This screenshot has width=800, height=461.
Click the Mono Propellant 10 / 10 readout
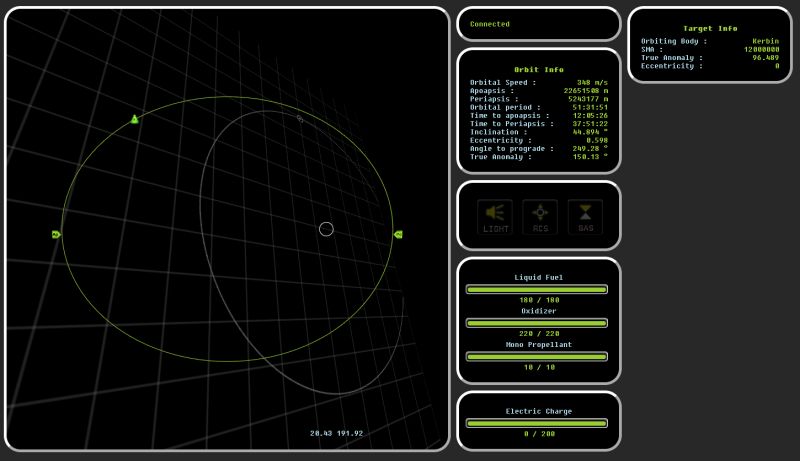(x=539, y=367)
